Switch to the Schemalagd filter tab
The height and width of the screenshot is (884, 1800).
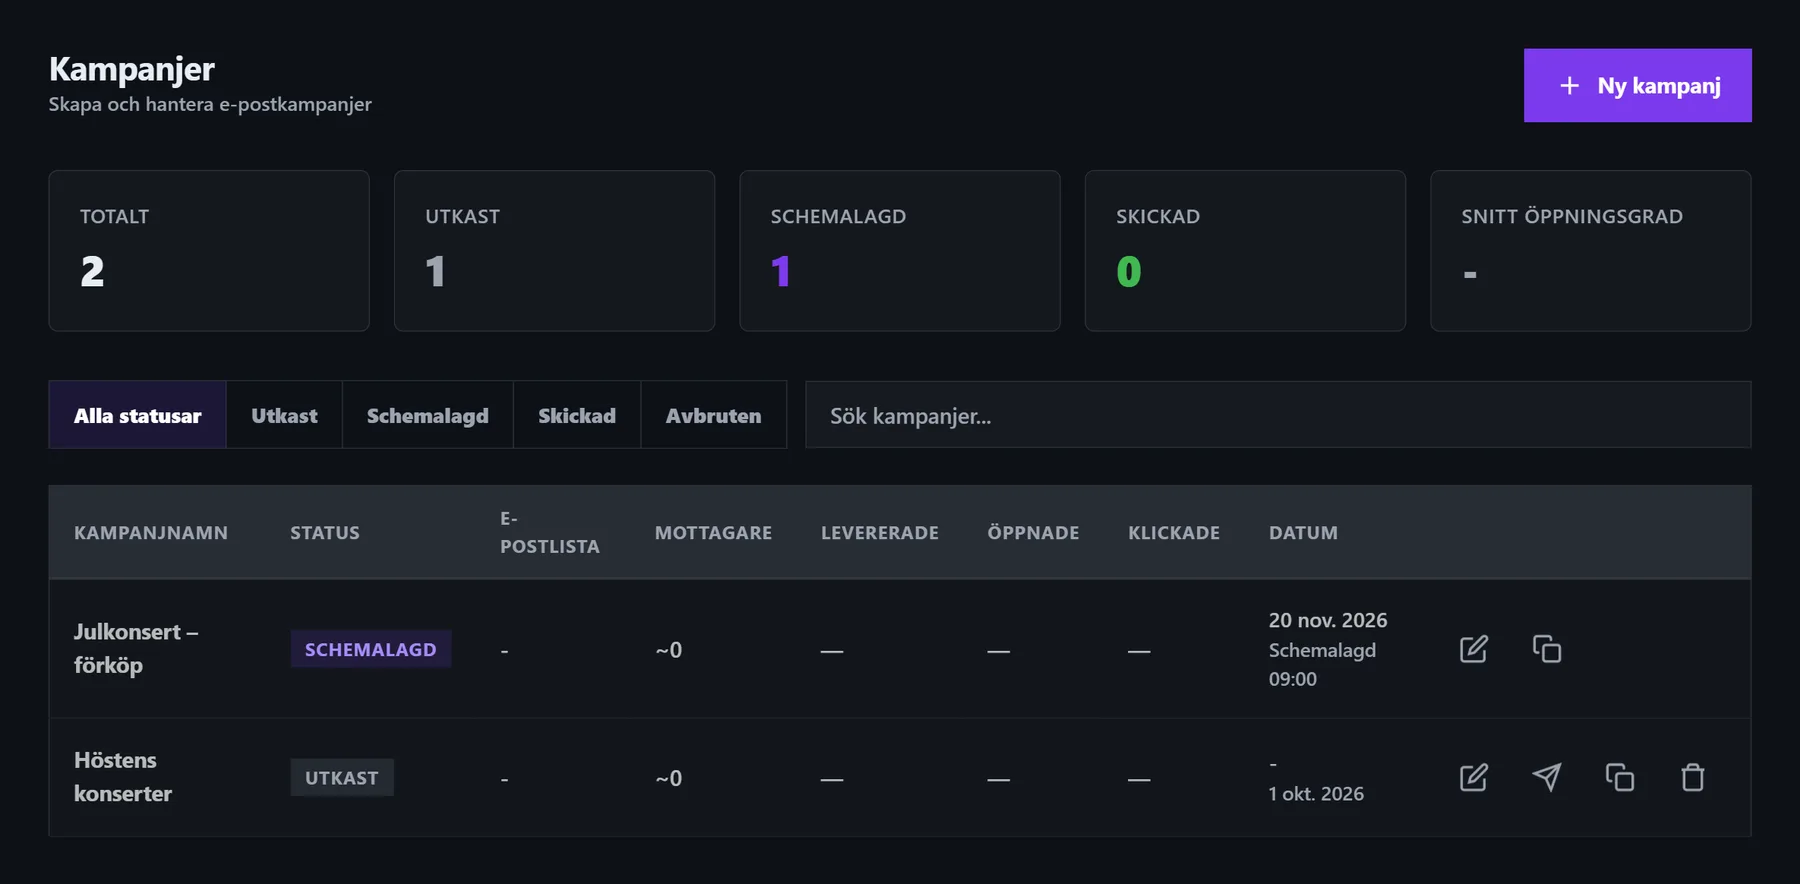point(428,415)
